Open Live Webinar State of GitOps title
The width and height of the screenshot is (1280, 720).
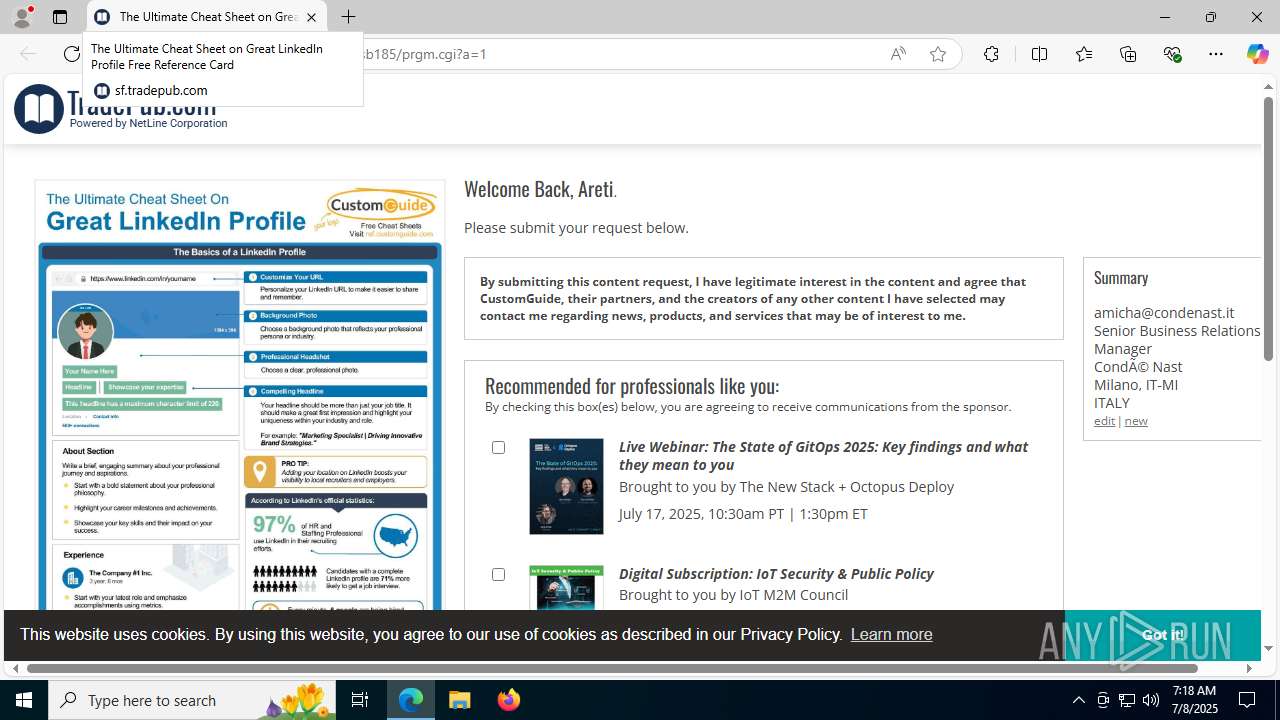[x=823, y=456]
